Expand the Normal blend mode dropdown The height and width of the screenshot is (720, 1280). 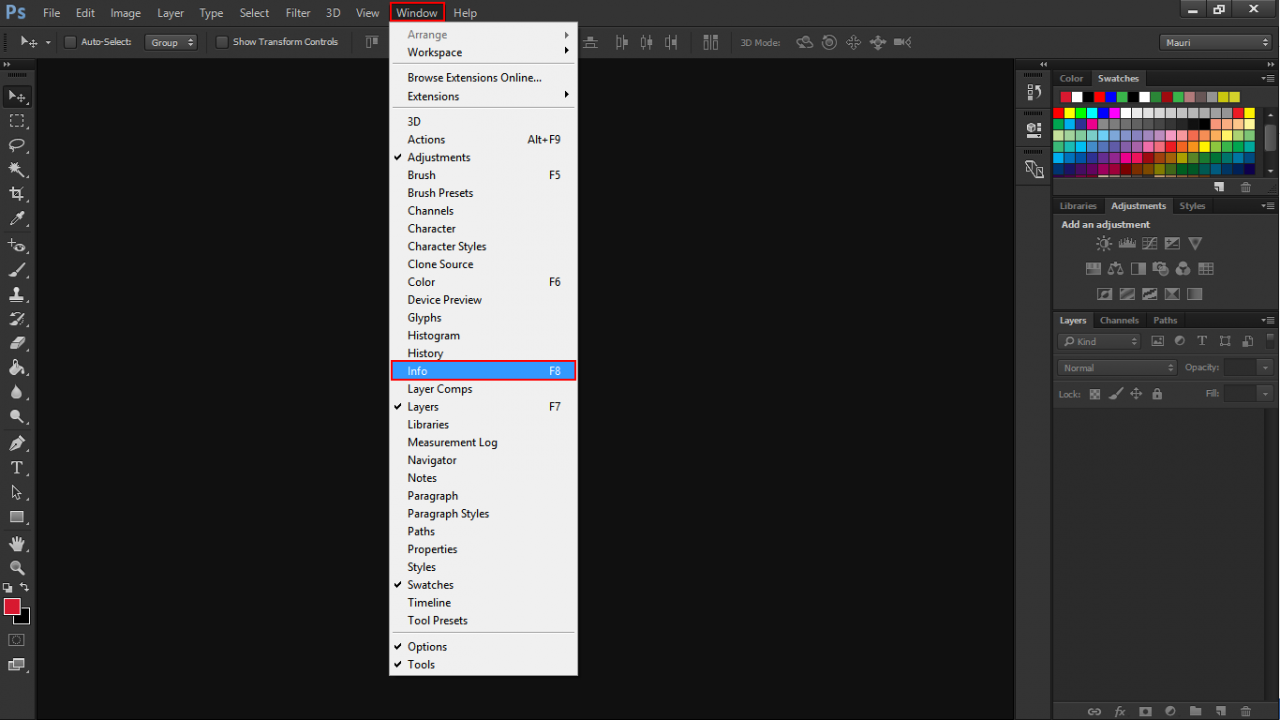(x=1118, y=368)
